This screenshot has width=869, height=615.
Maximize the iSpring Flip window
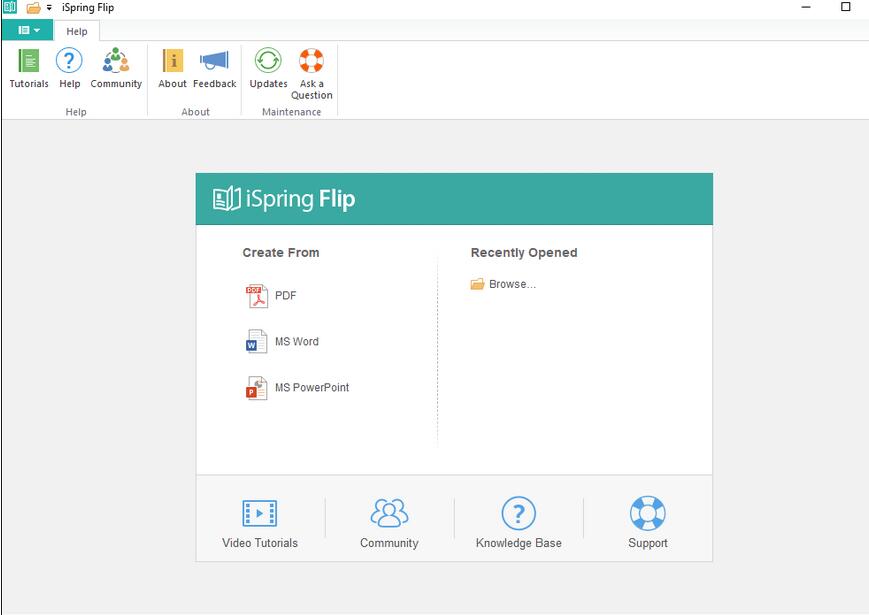click(x=846, y=7)
